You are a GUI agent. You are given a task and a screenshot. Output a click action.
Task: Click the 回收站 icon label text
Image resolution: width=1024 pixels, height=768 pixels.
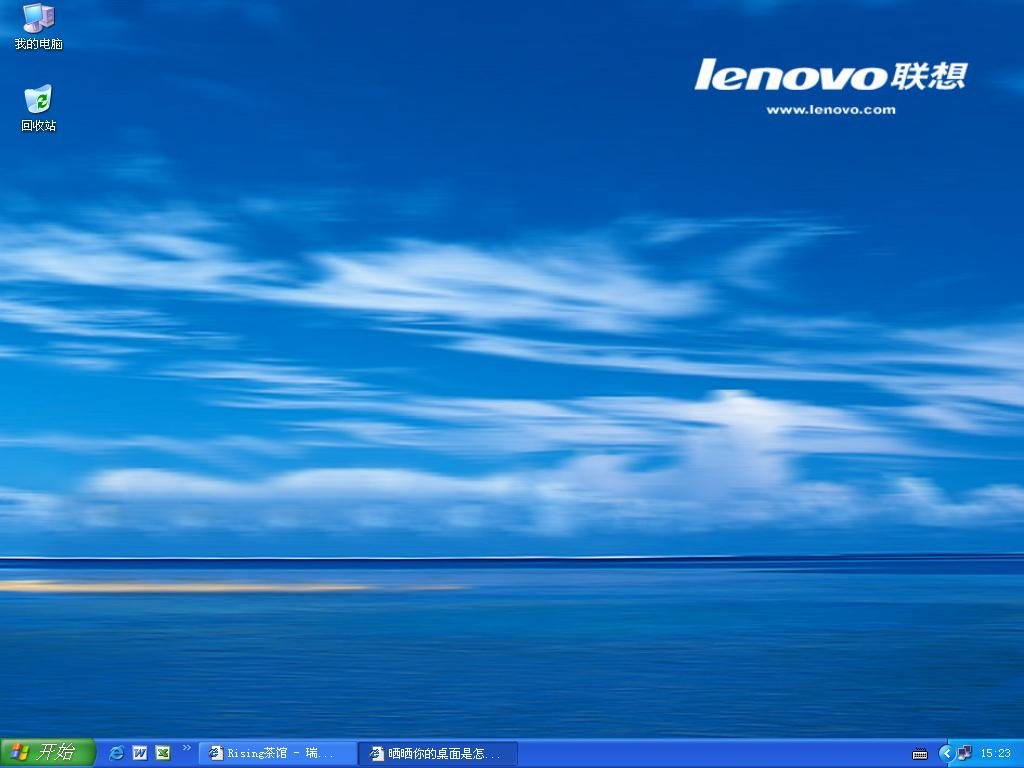(x=38, y=126)
